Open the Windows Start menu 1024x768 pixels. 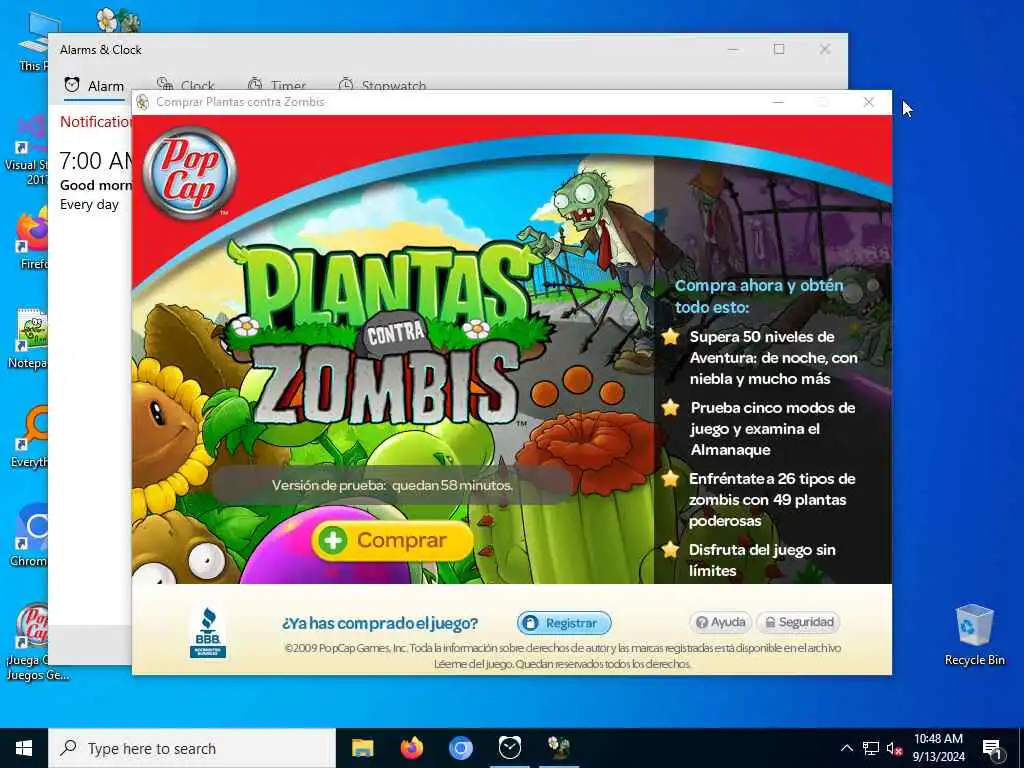pyautogui.click(x=24, y=748)
